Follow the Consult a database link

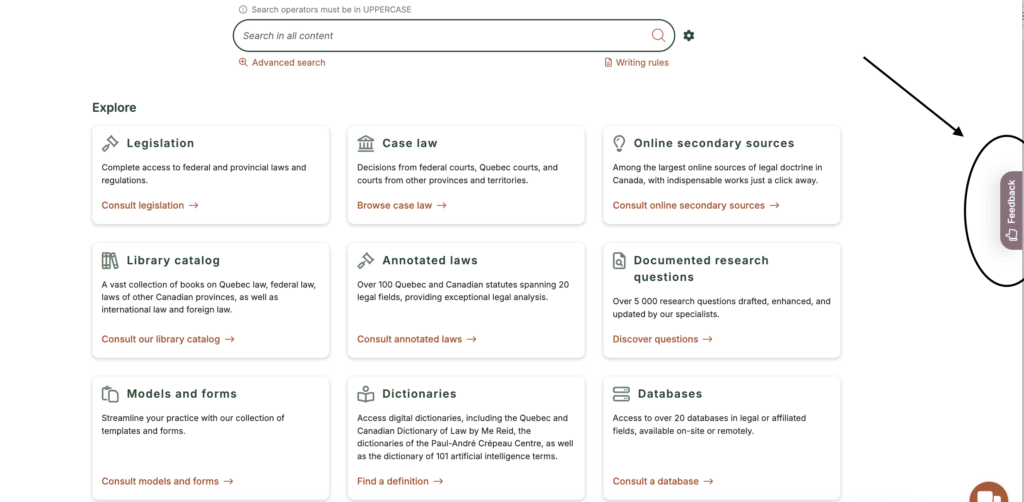pos(663,481)
